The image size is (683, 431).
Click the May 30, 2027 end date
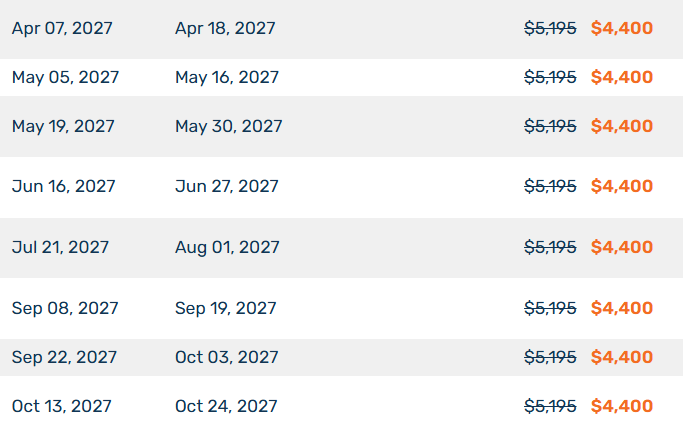pos(228,126)
